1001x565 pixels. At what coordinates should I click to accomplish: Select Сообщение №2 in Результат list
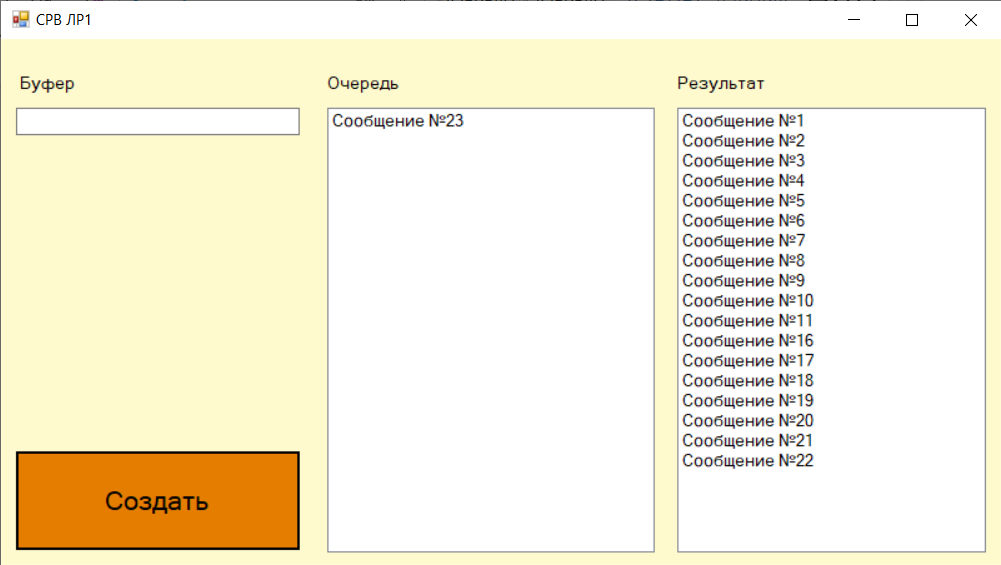(x=831, y=140)
